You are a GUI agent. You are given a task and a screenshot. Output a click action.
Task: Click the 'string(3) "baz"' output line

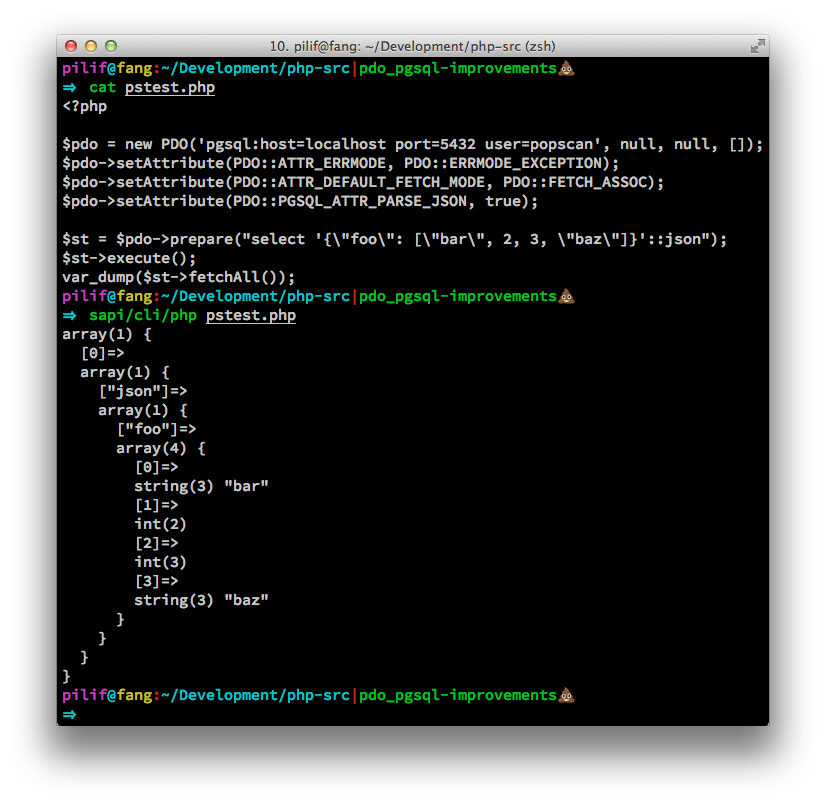coord(201,600)
